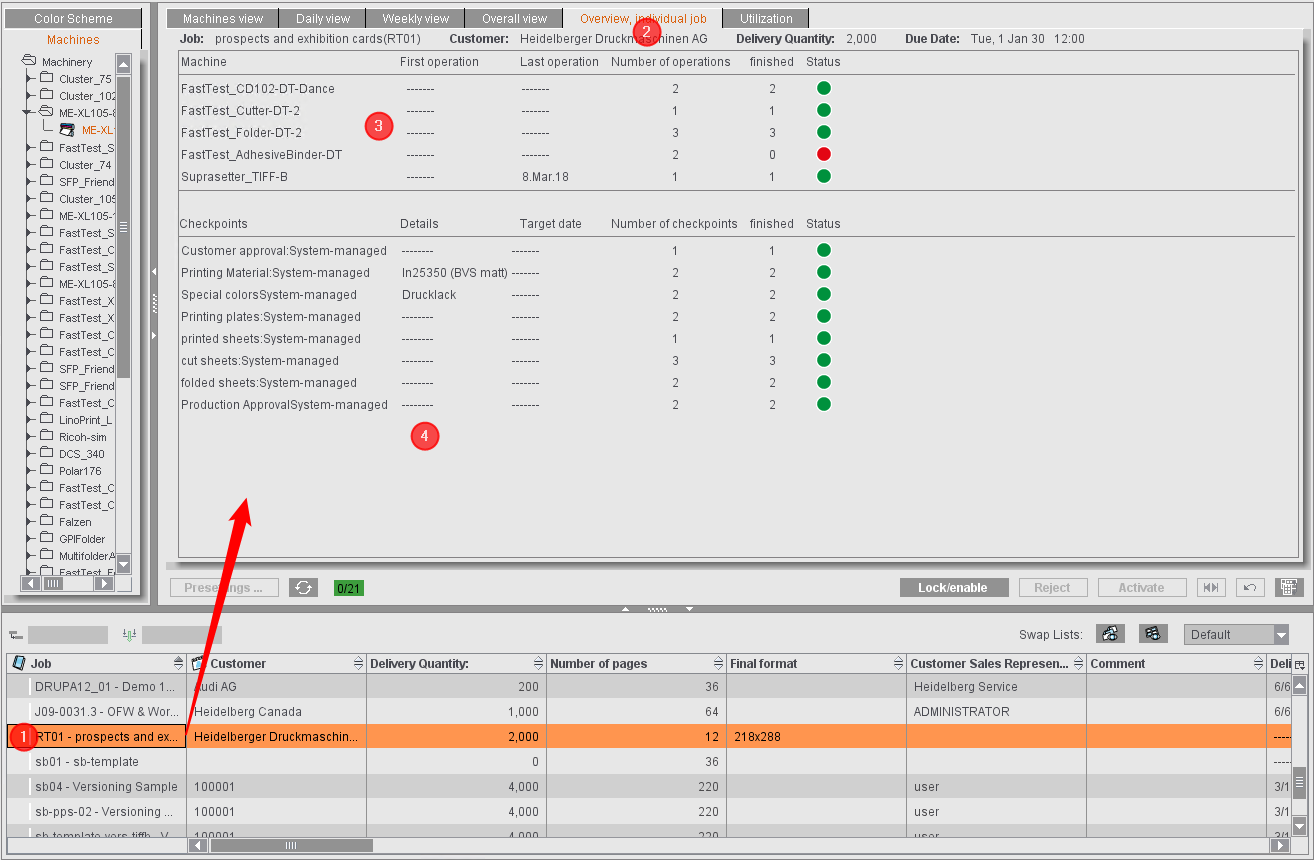Click the green 0/21 progress indicator

349,587
